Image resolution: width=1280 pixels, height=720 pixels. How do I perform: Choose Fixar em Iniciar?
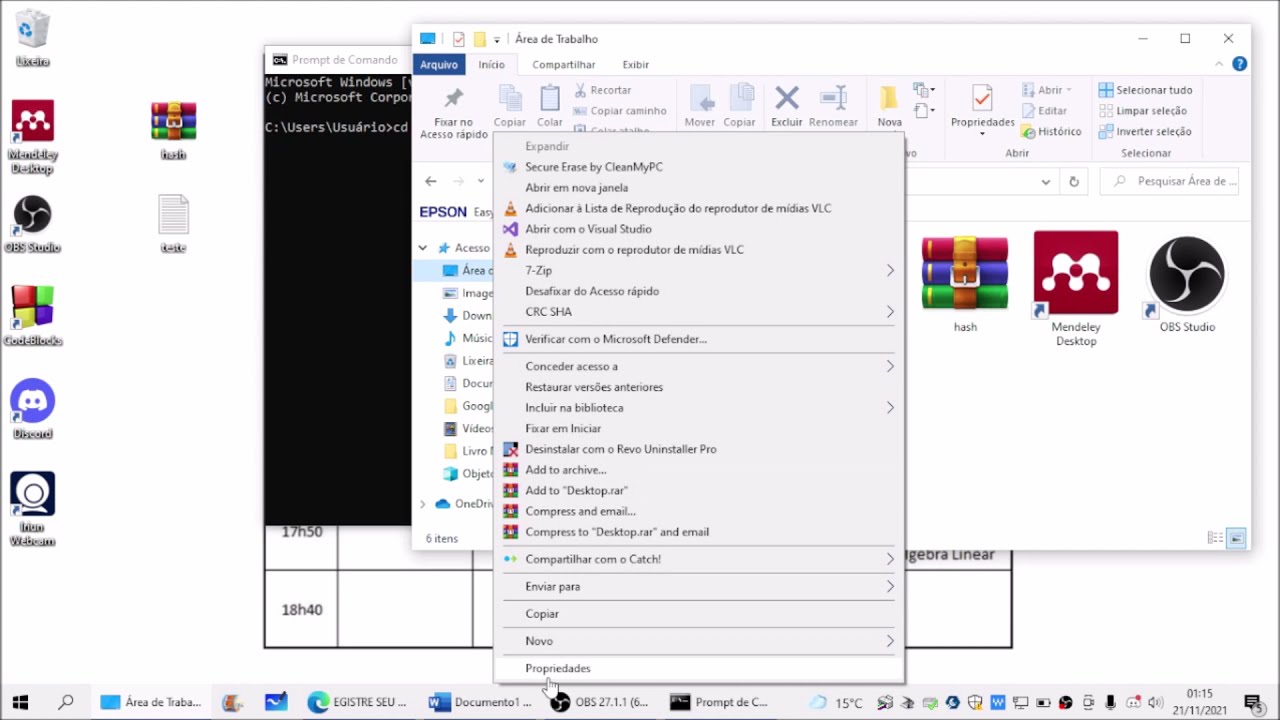[x=700, y=428]
